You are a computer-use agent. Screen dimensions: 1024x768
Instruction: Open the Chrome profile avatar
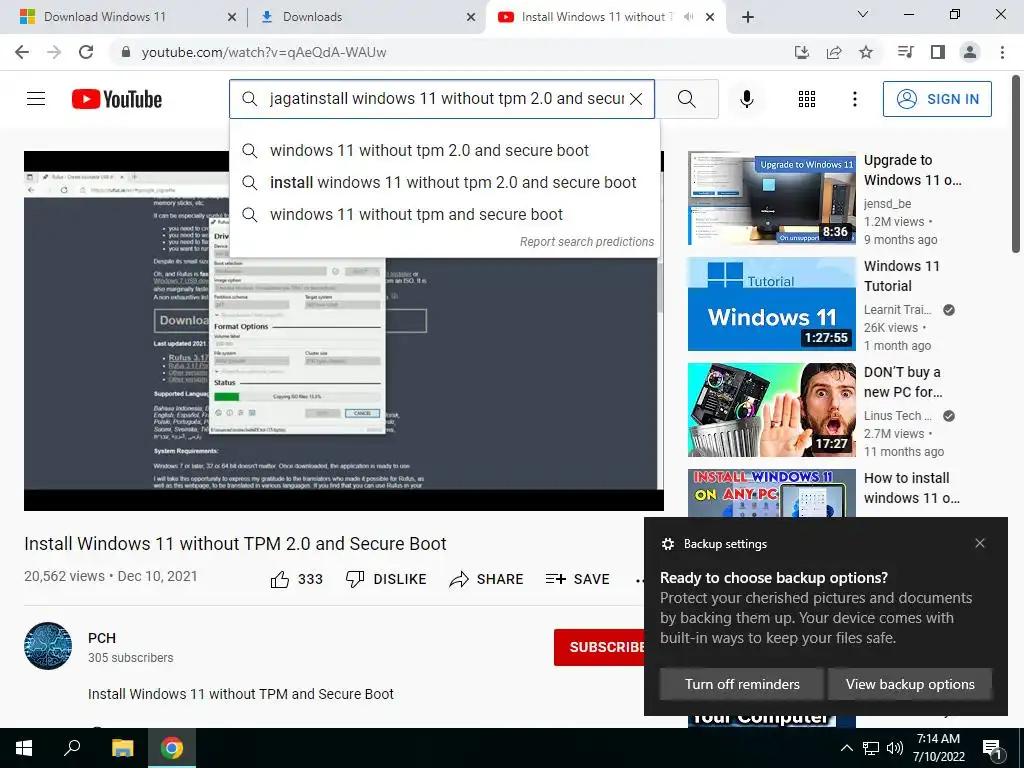click(x=970, y=52)
